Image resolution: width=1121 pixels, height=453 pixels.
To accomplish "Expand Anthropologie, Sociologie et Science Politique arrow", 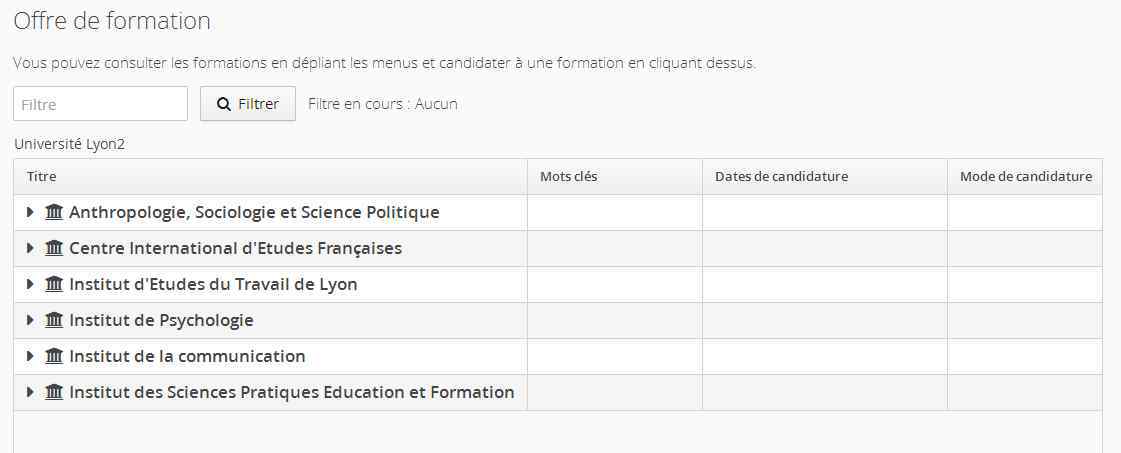I will [x=30, y=212].
